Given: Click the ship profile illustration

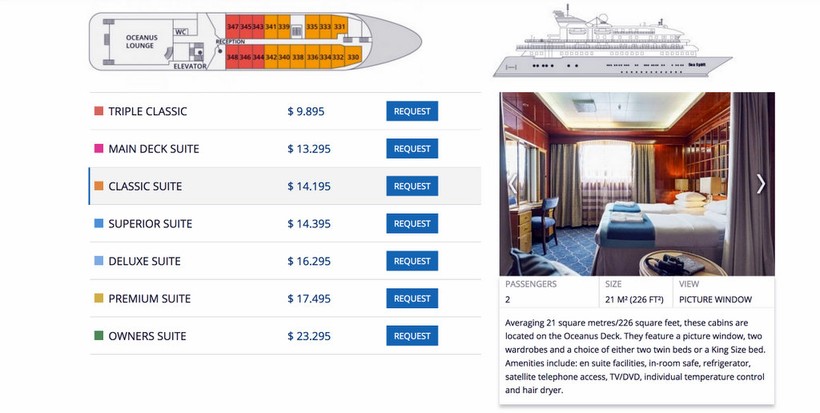Looking at the screenshot, I should pos(612,42).
